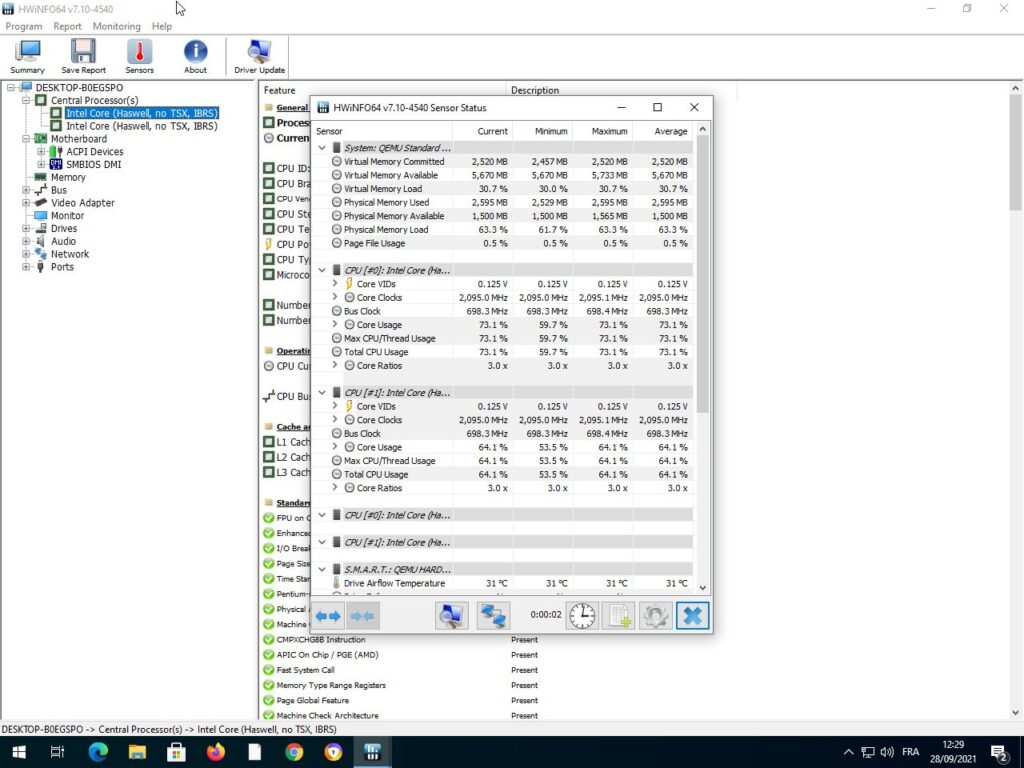Click the shrink layout arrows icon
The width and height of the screenshot is (1024, 768).
(362, 616)
